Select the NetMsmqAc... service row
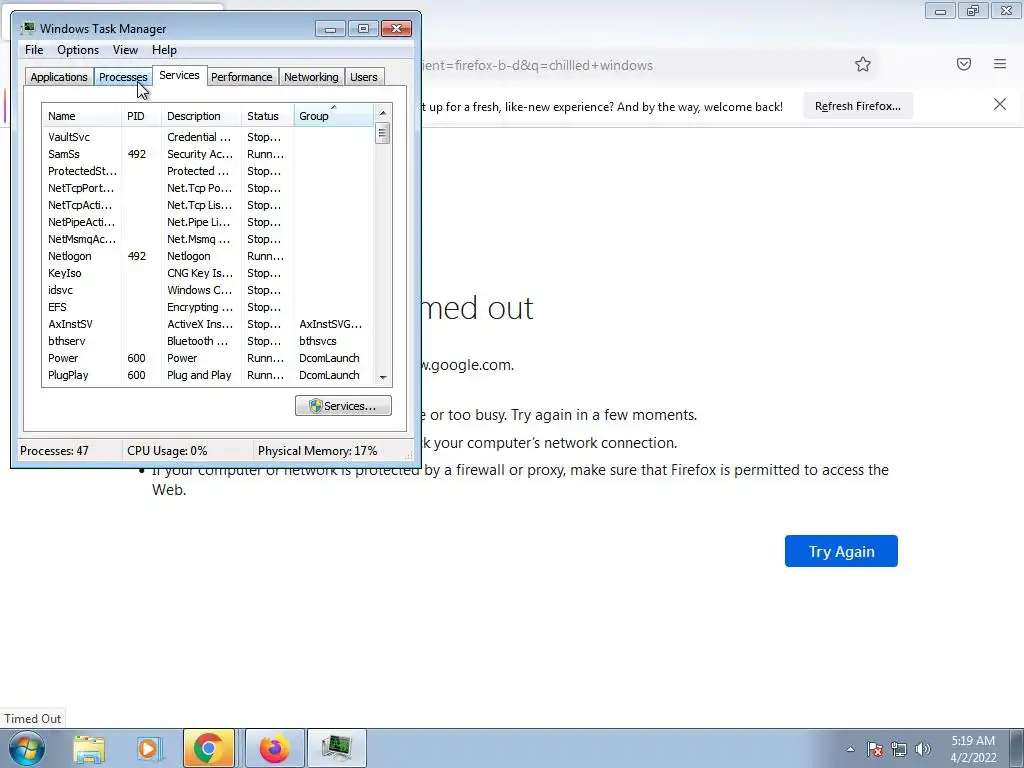This screenshot has height=768, width=1024. tap(208, 239)
